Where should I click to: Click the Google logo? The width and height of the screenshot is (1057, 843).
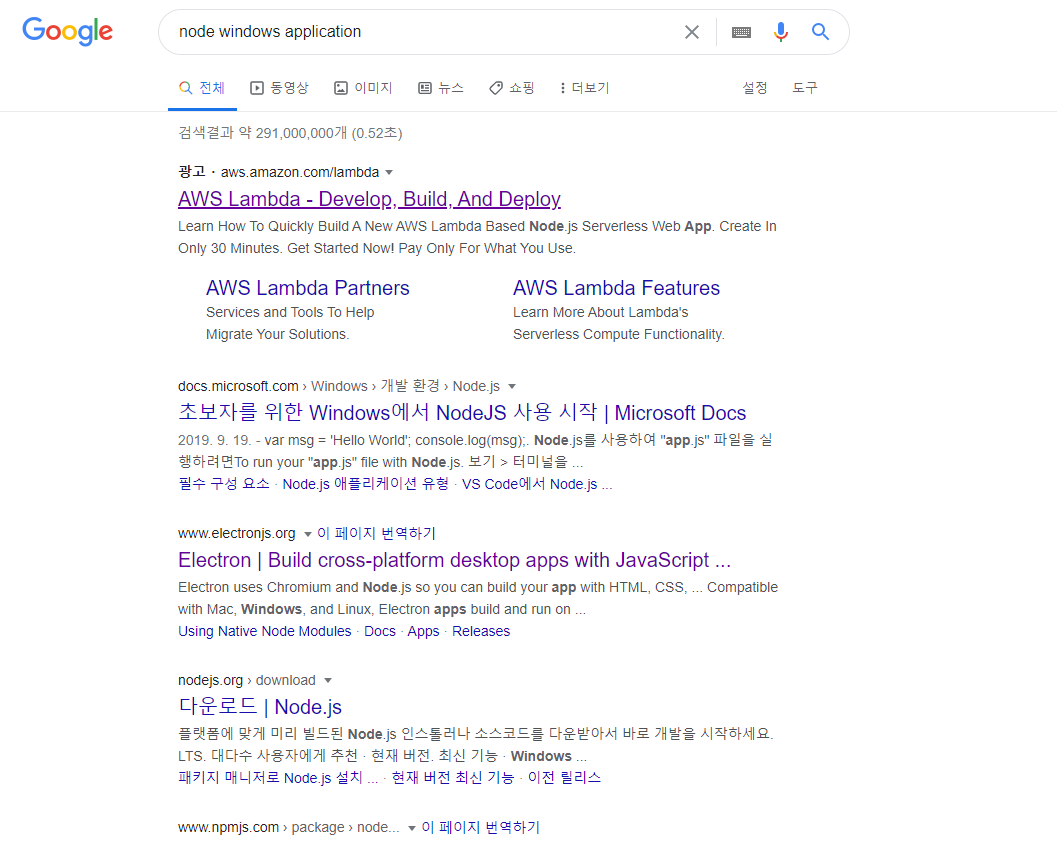67,31
